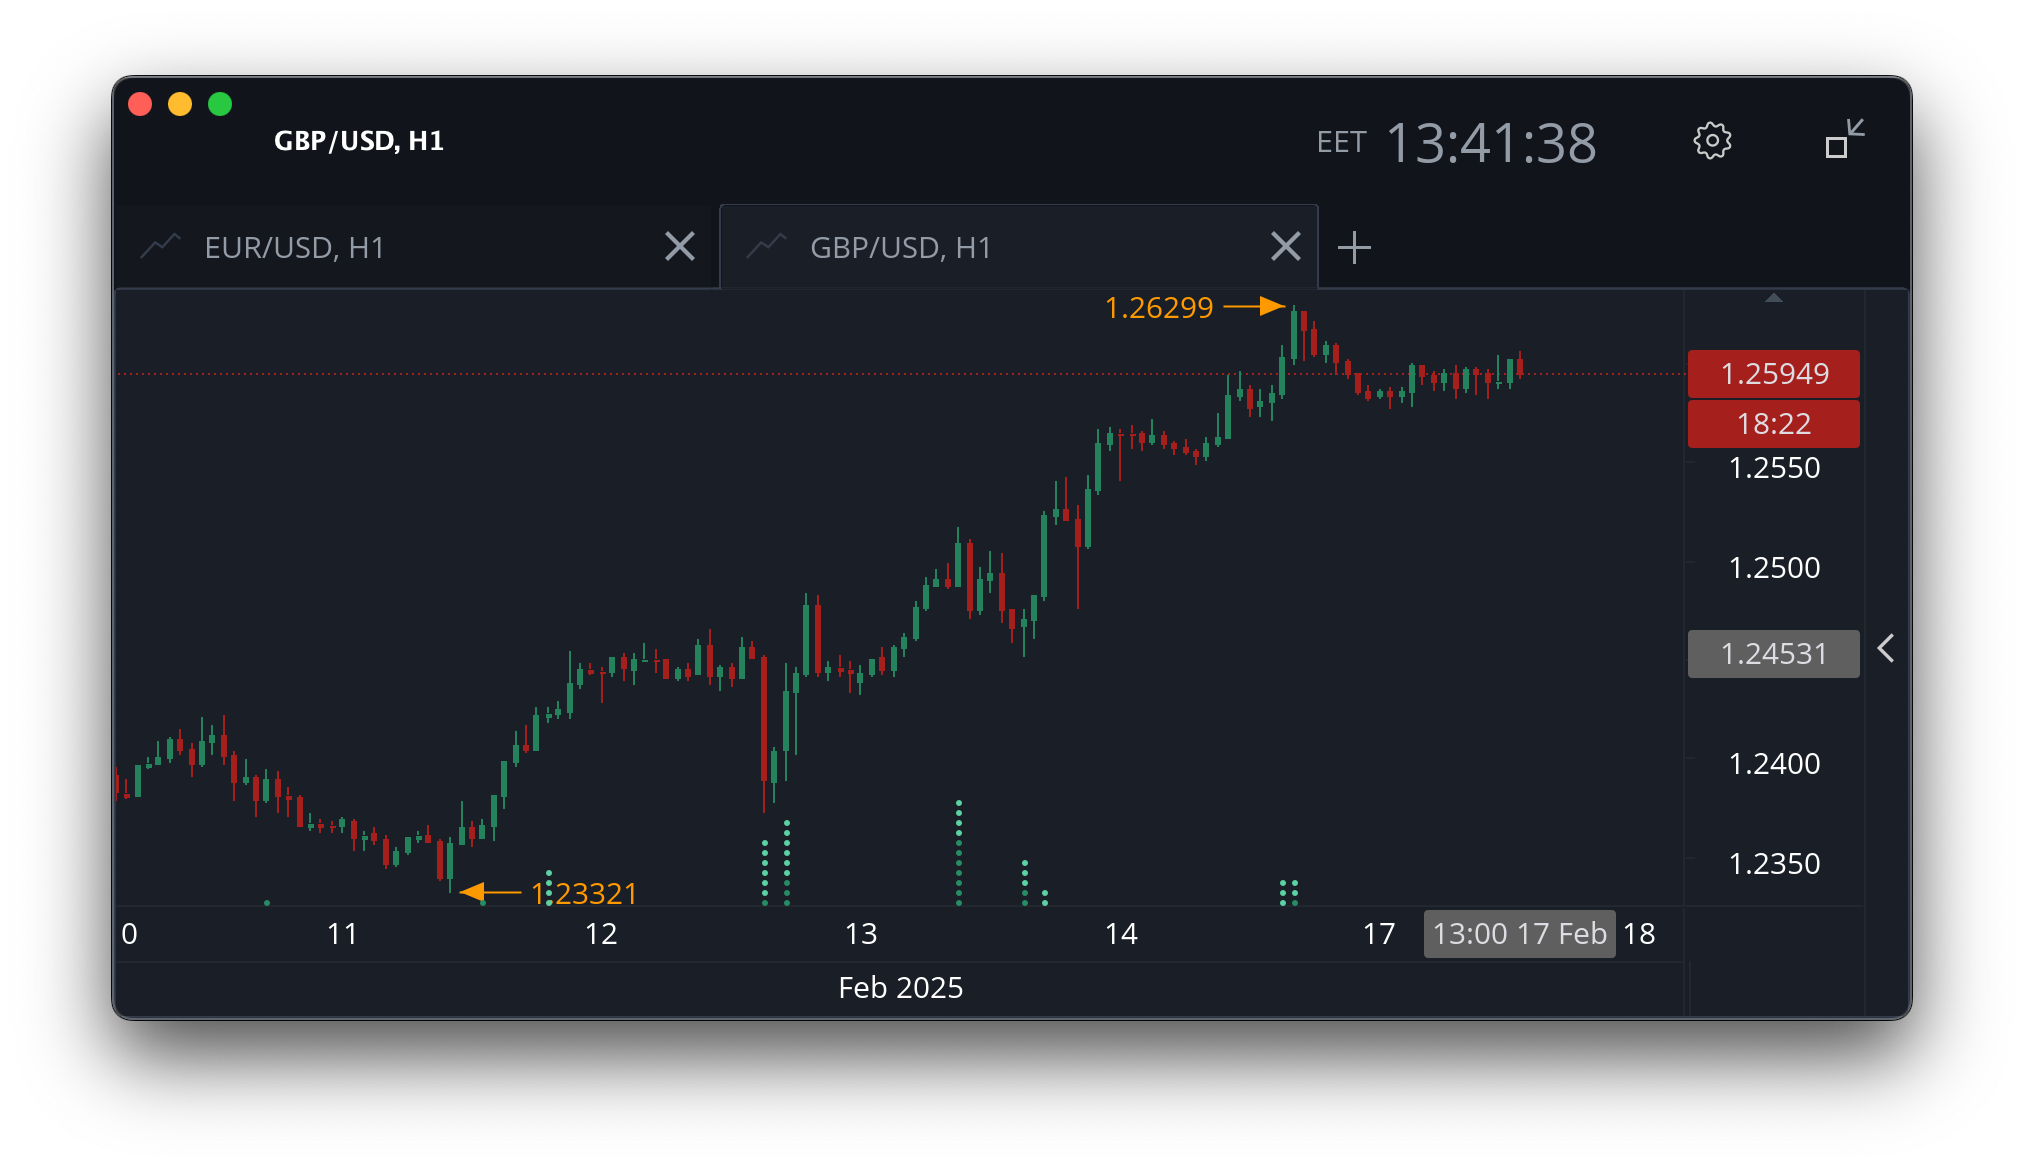2024x1168 pixels.
Task: Click date label 17 on time axis
Action: [1379, 934]
